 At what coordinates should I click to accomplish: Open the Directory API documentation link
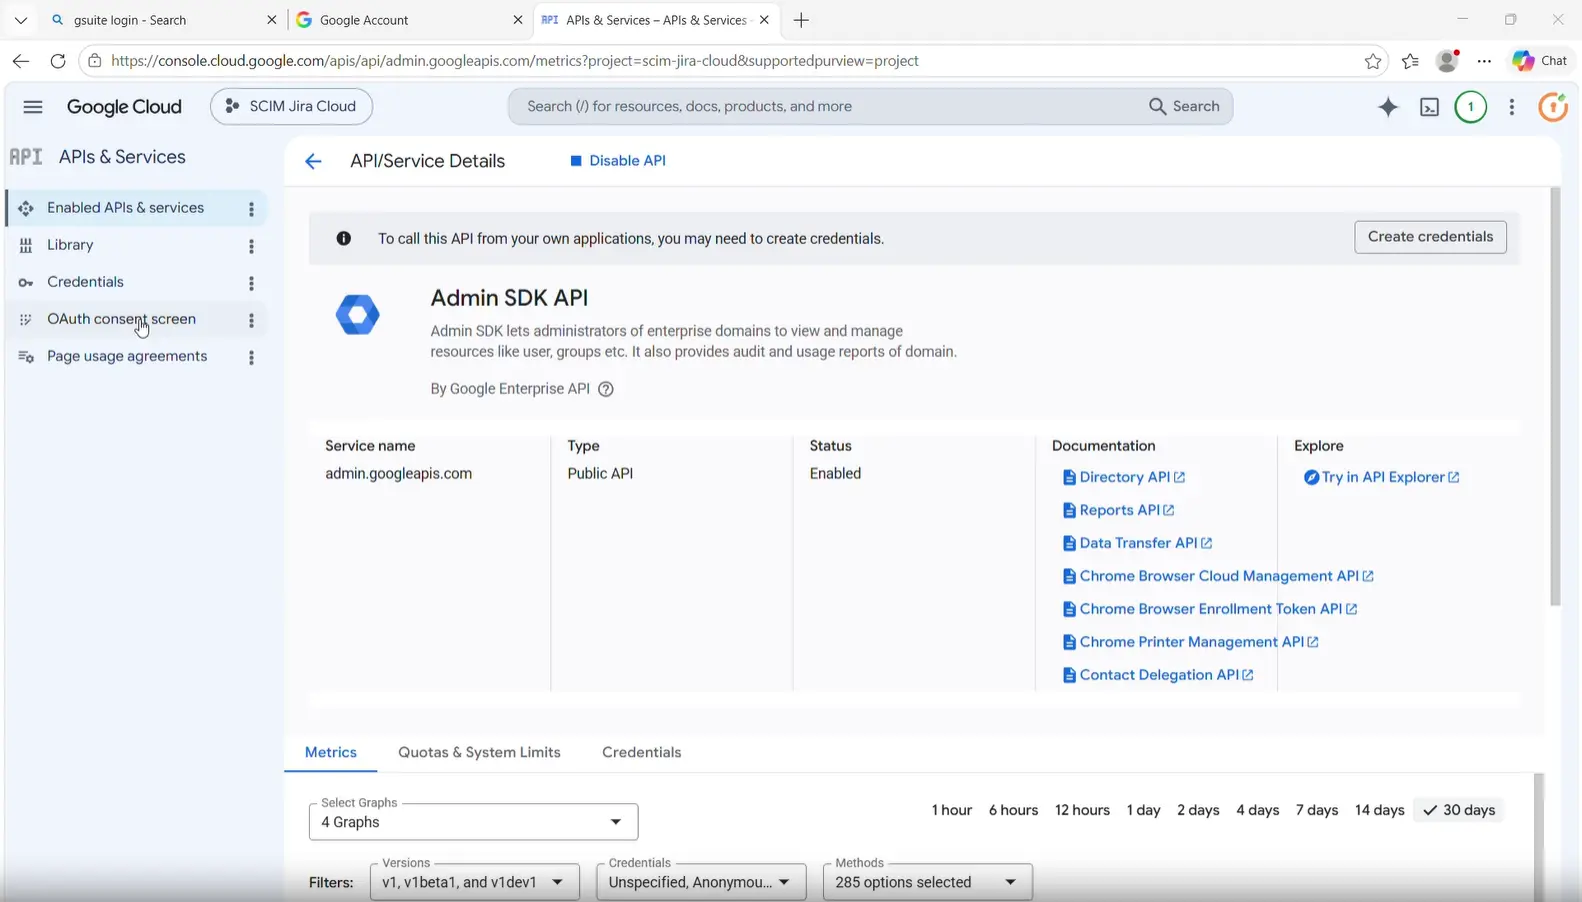[1123, 477]
